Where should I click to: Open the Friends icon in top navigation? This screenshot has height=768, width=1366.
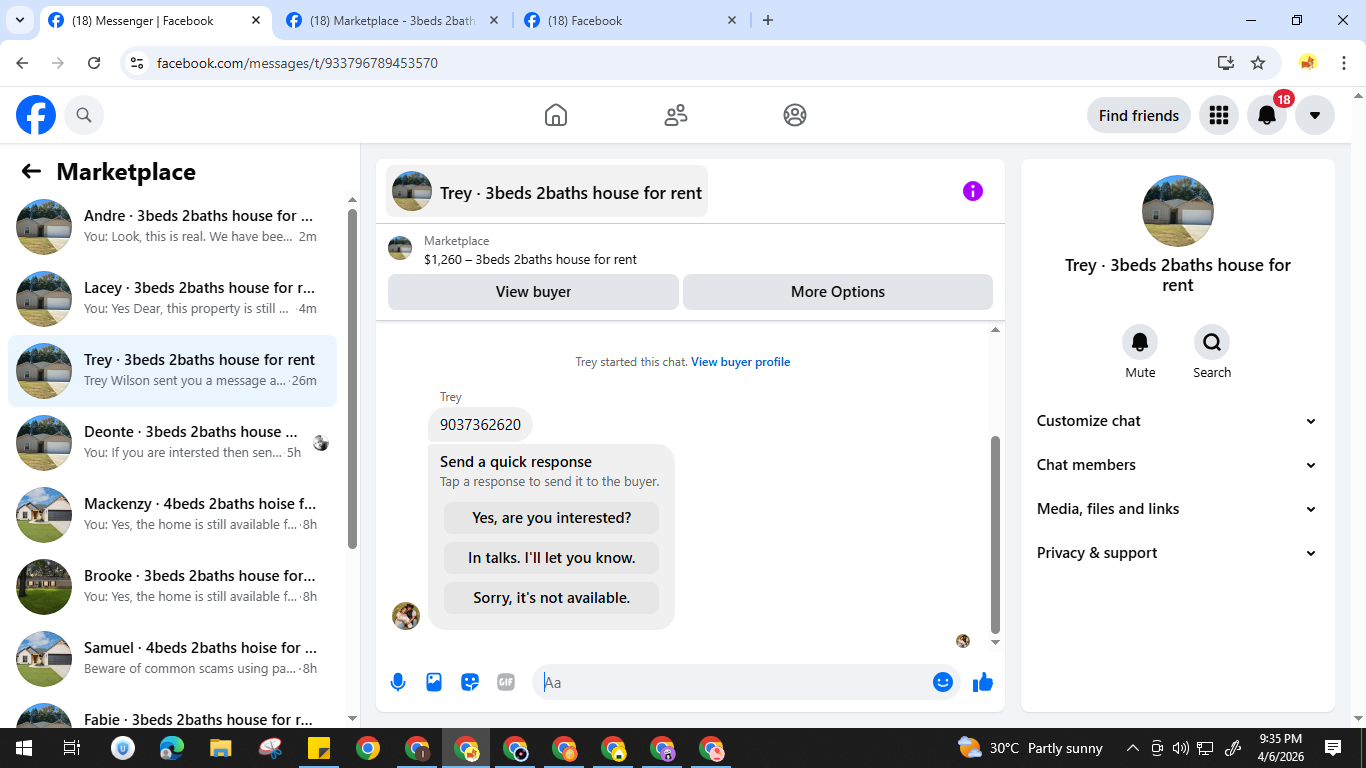pos(676,115)
